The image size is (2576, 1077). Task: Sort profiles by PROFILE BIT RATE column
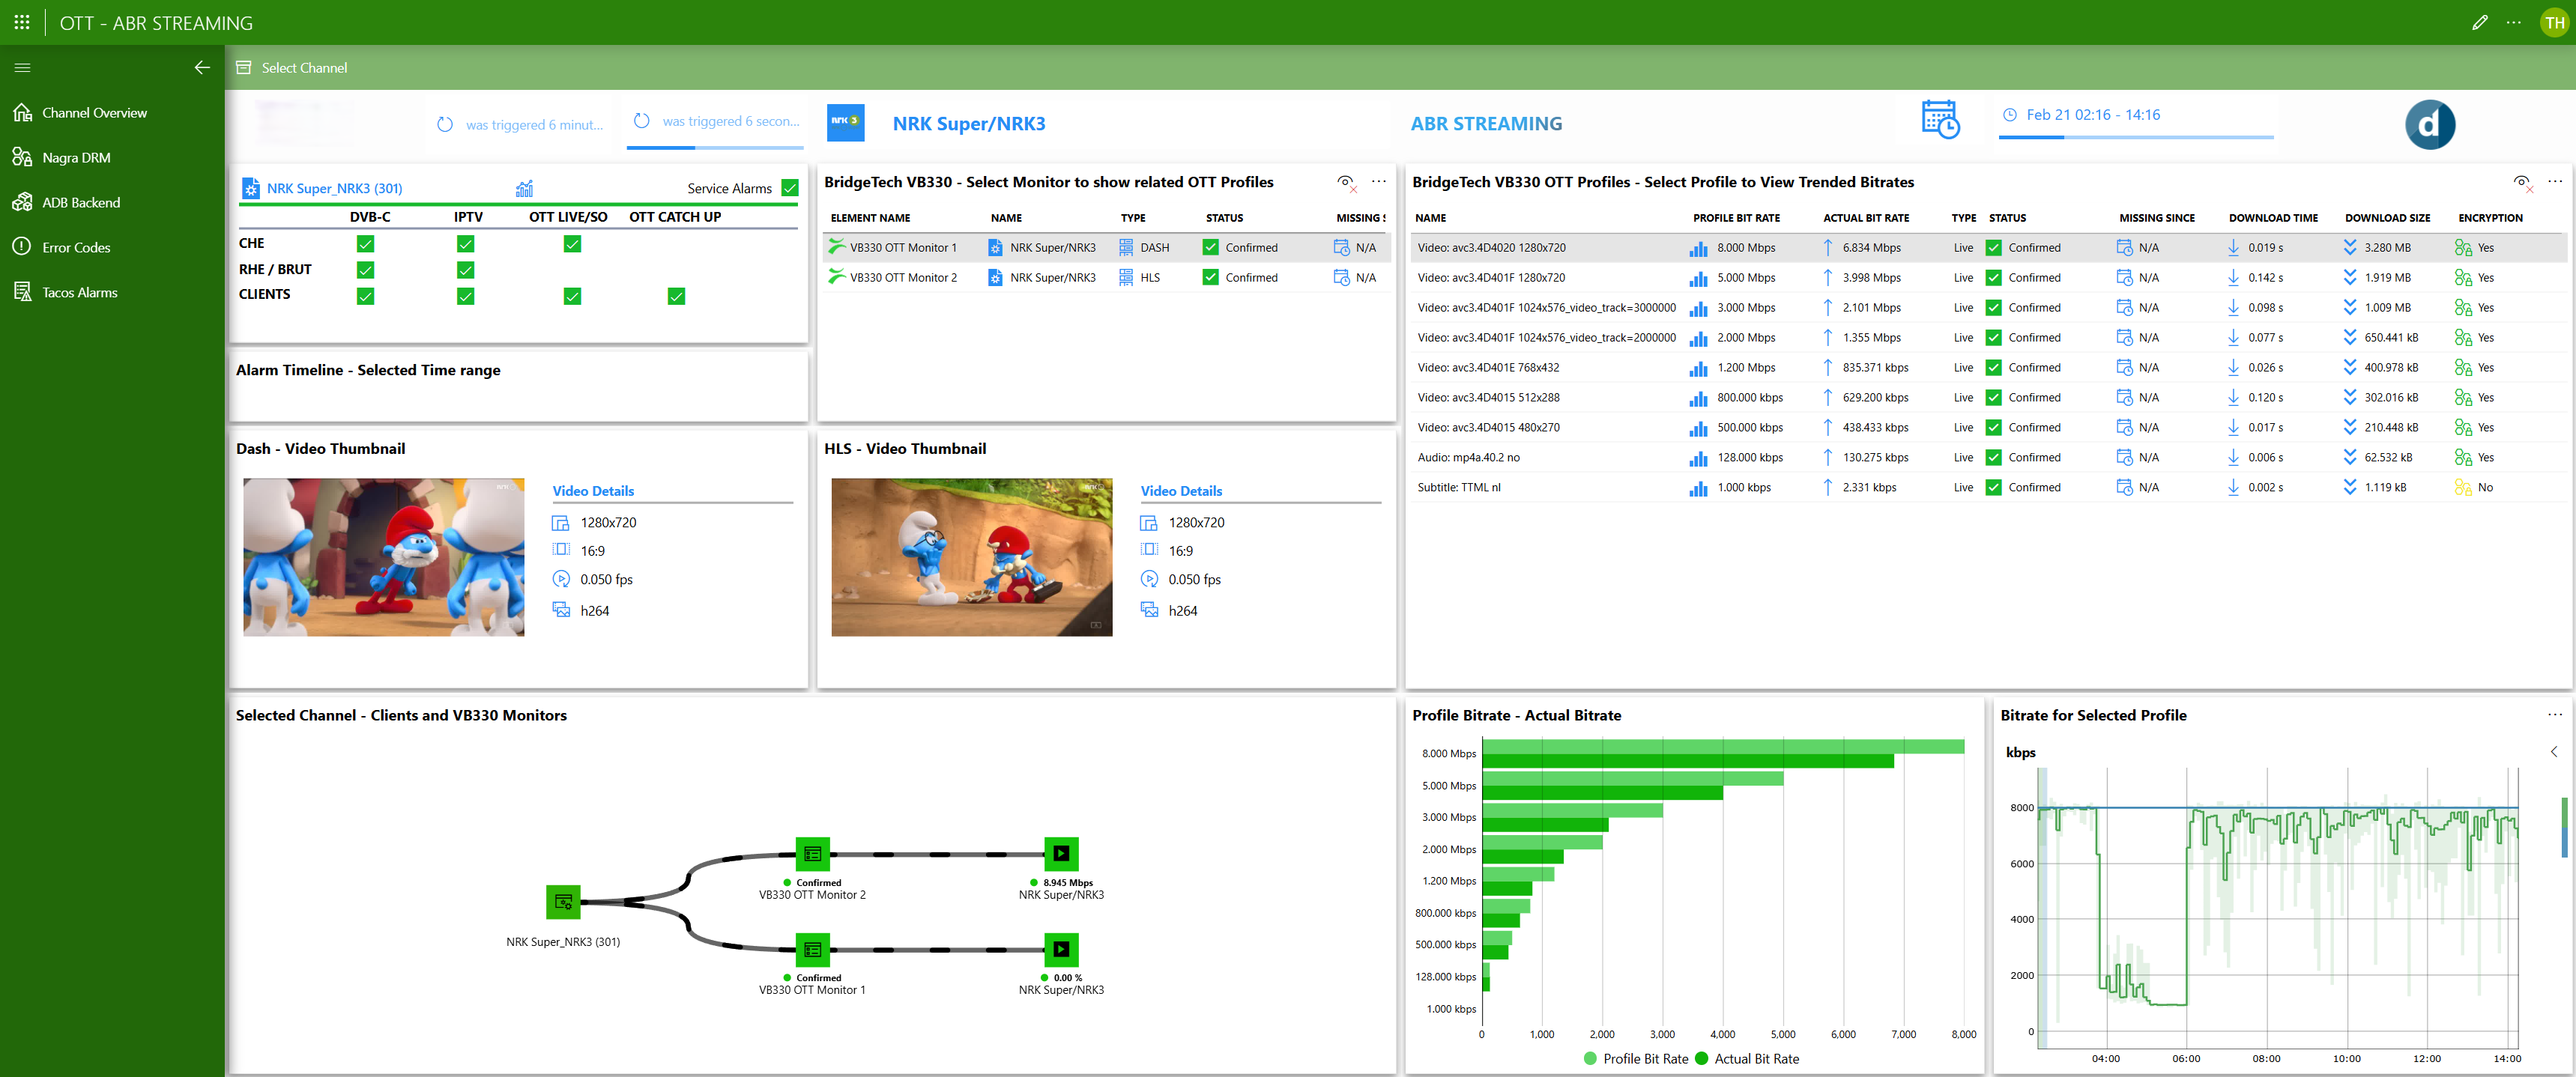[1736, 218]
